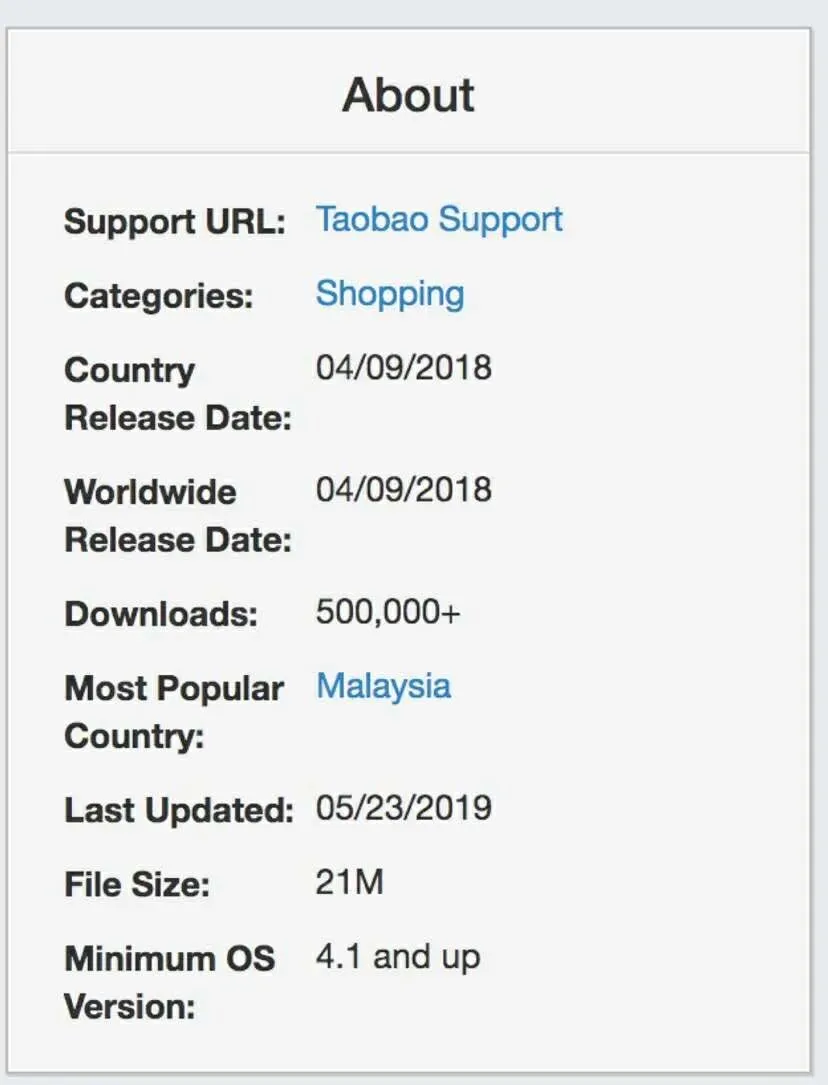Open the Shopping category link
The width and height of the screenshot is (828, 1085).
coord(390,295)
